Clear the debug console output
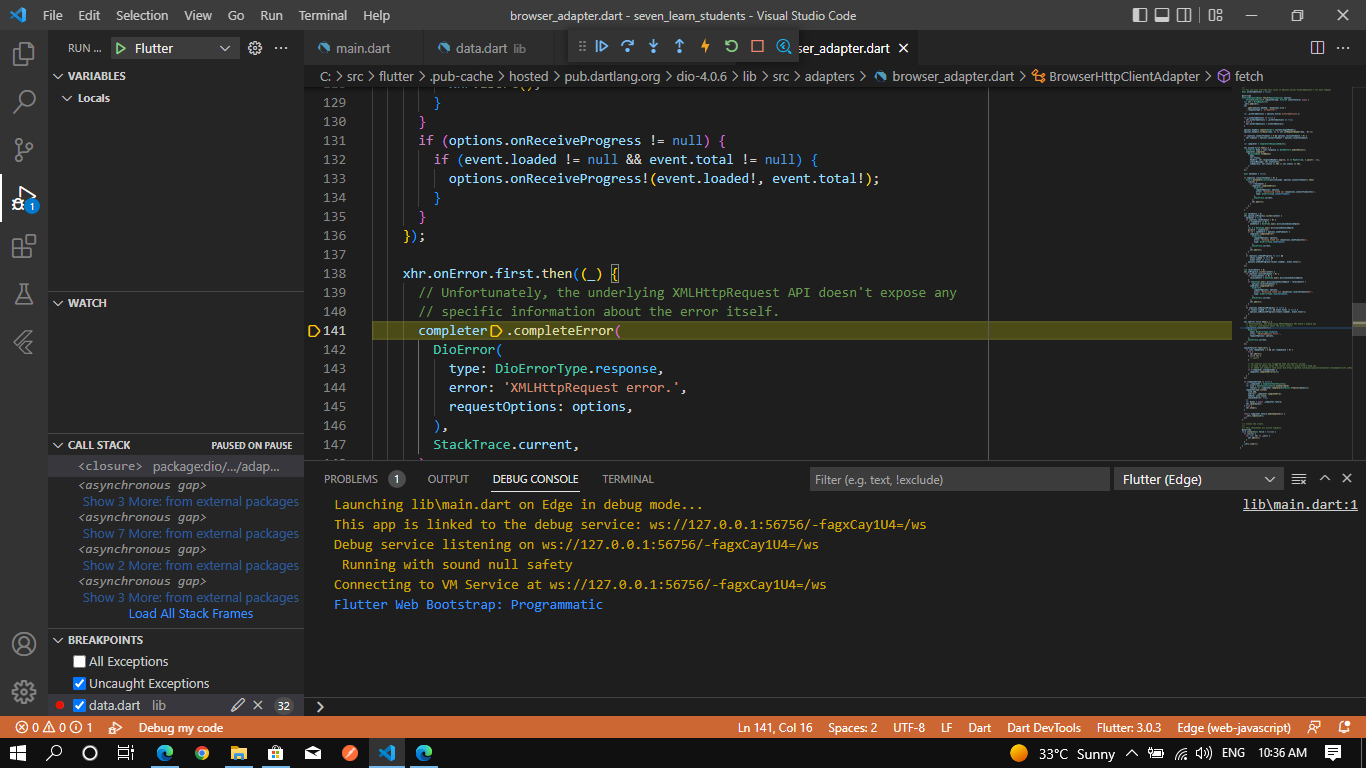 [1299, 479]
